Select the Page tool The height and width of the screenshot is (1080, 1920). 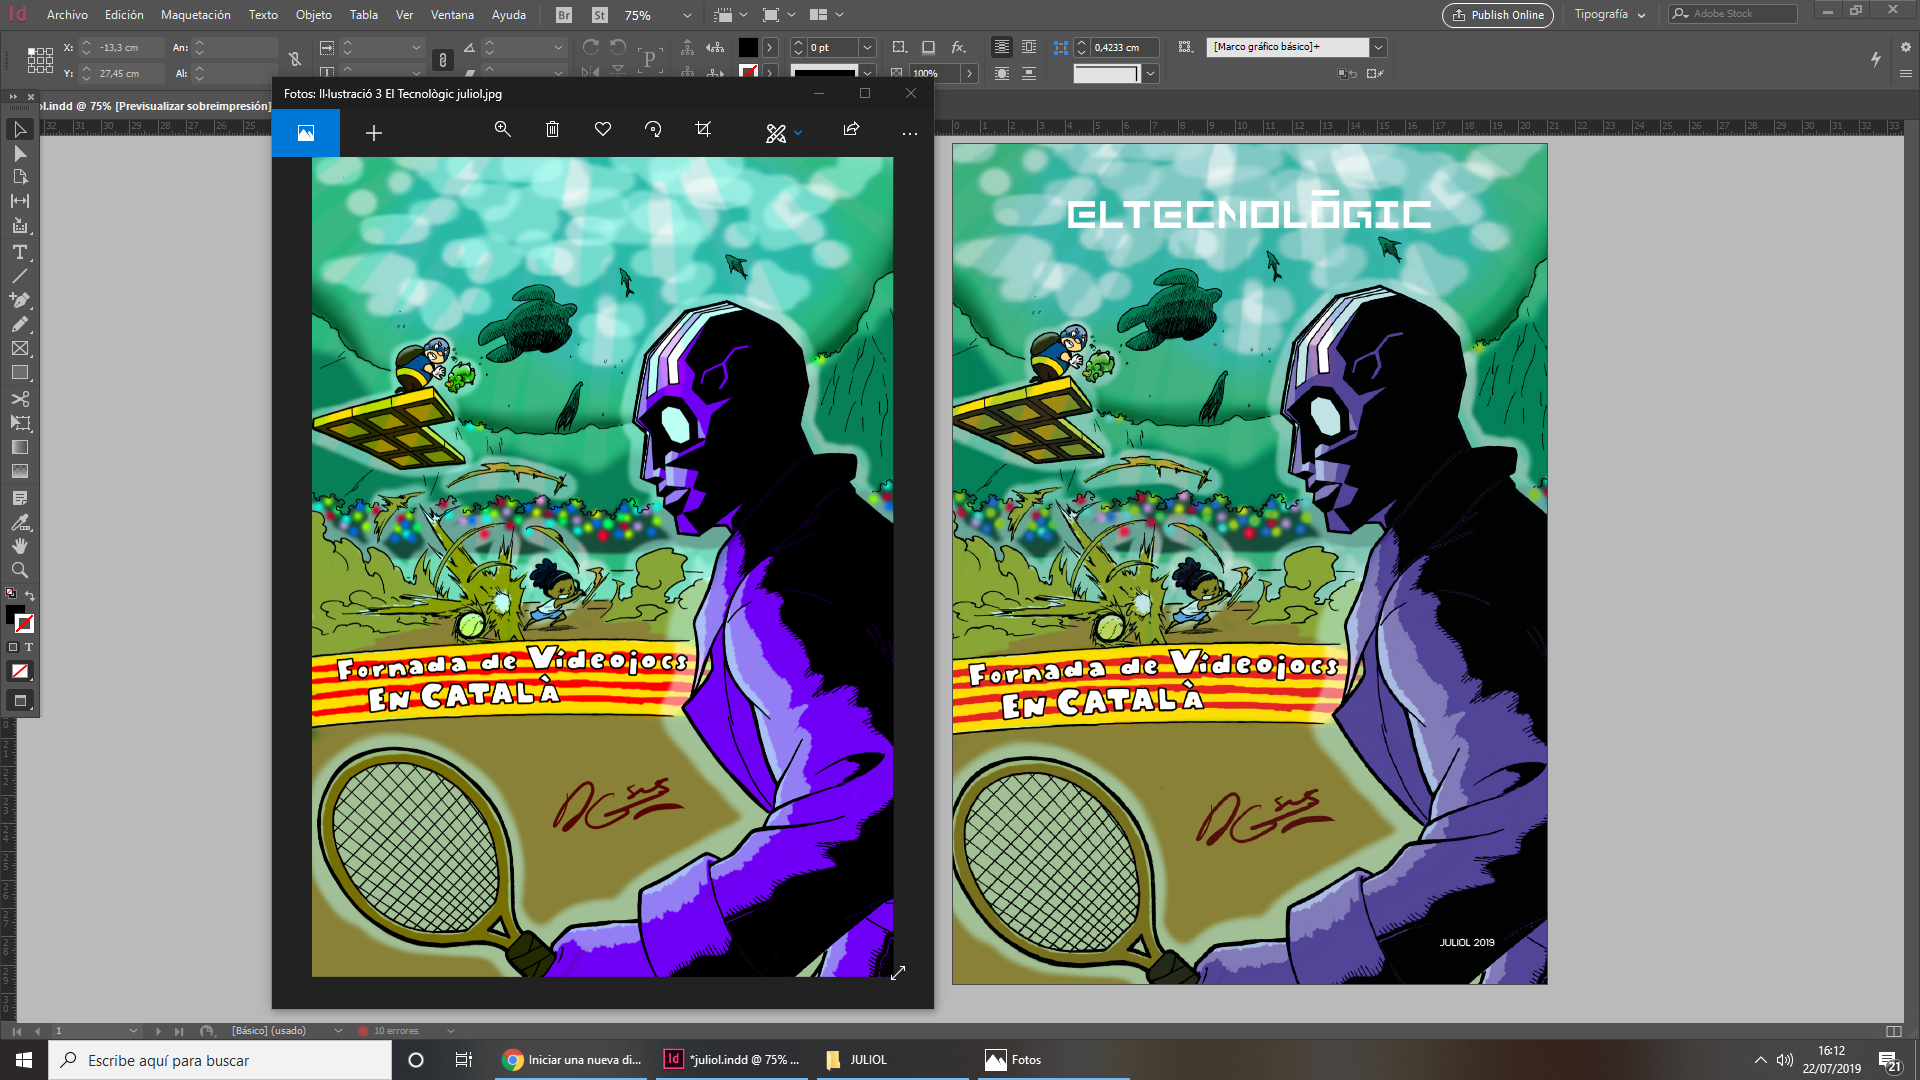[x=20, y=177]
